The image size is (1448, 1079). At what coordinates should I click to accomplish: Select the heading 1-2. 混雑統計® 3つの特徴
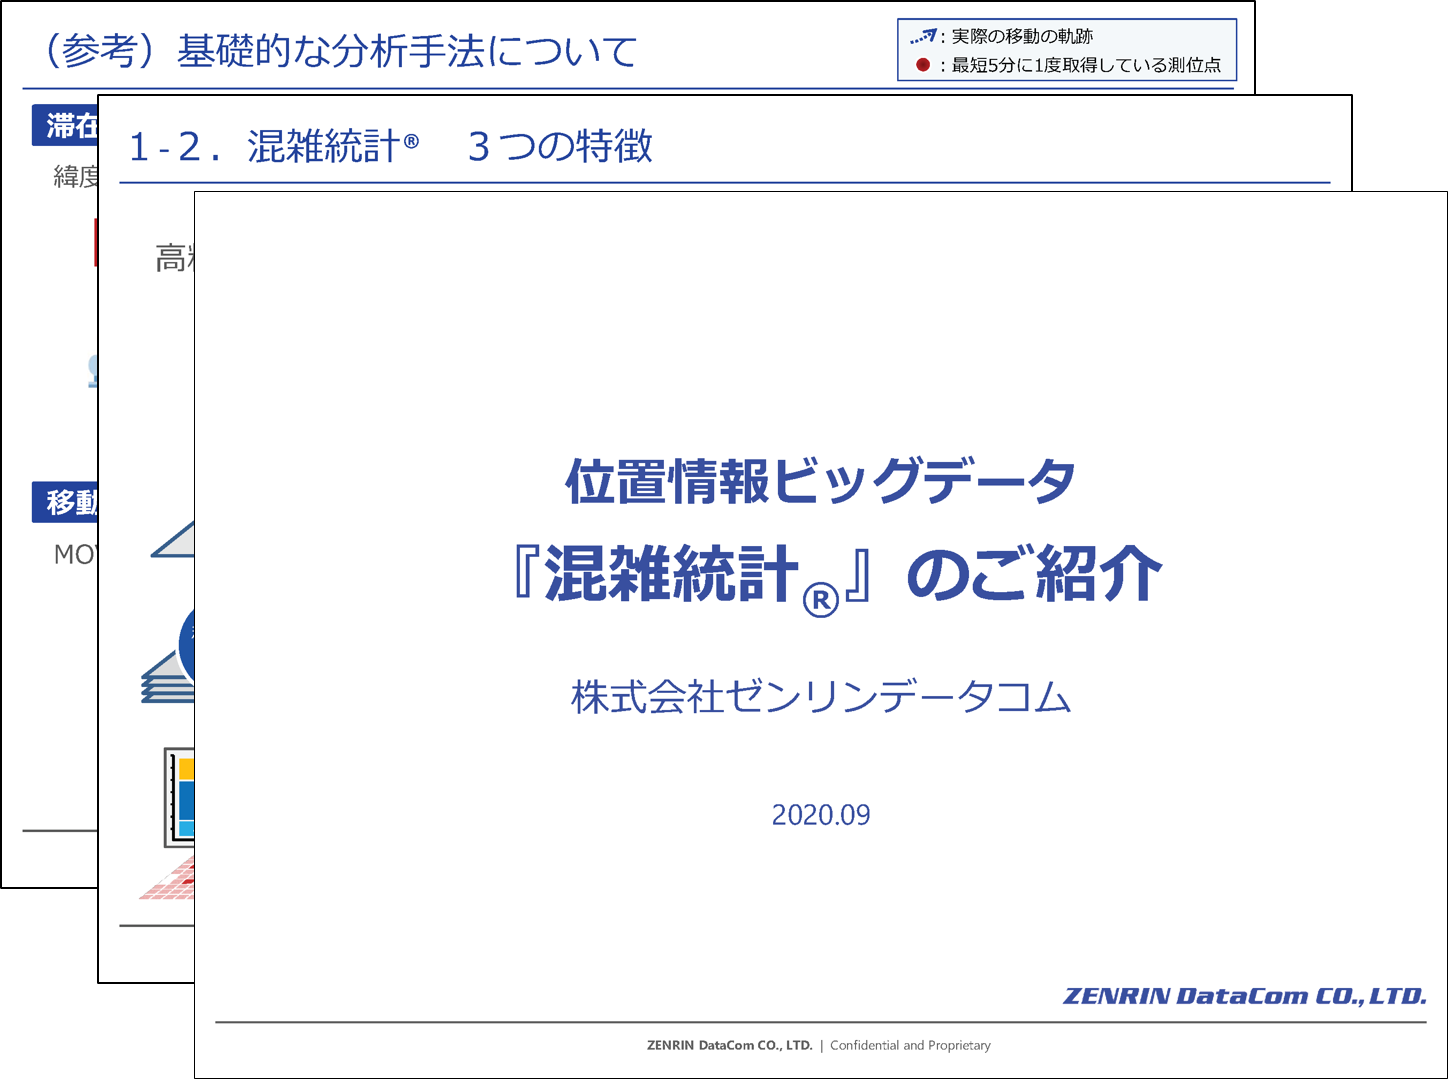click(391, 147)
